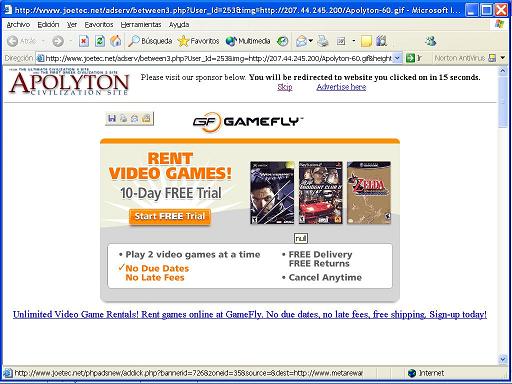
Task: Click the Messenger people icon in toolbar
Action: point(430,41)
